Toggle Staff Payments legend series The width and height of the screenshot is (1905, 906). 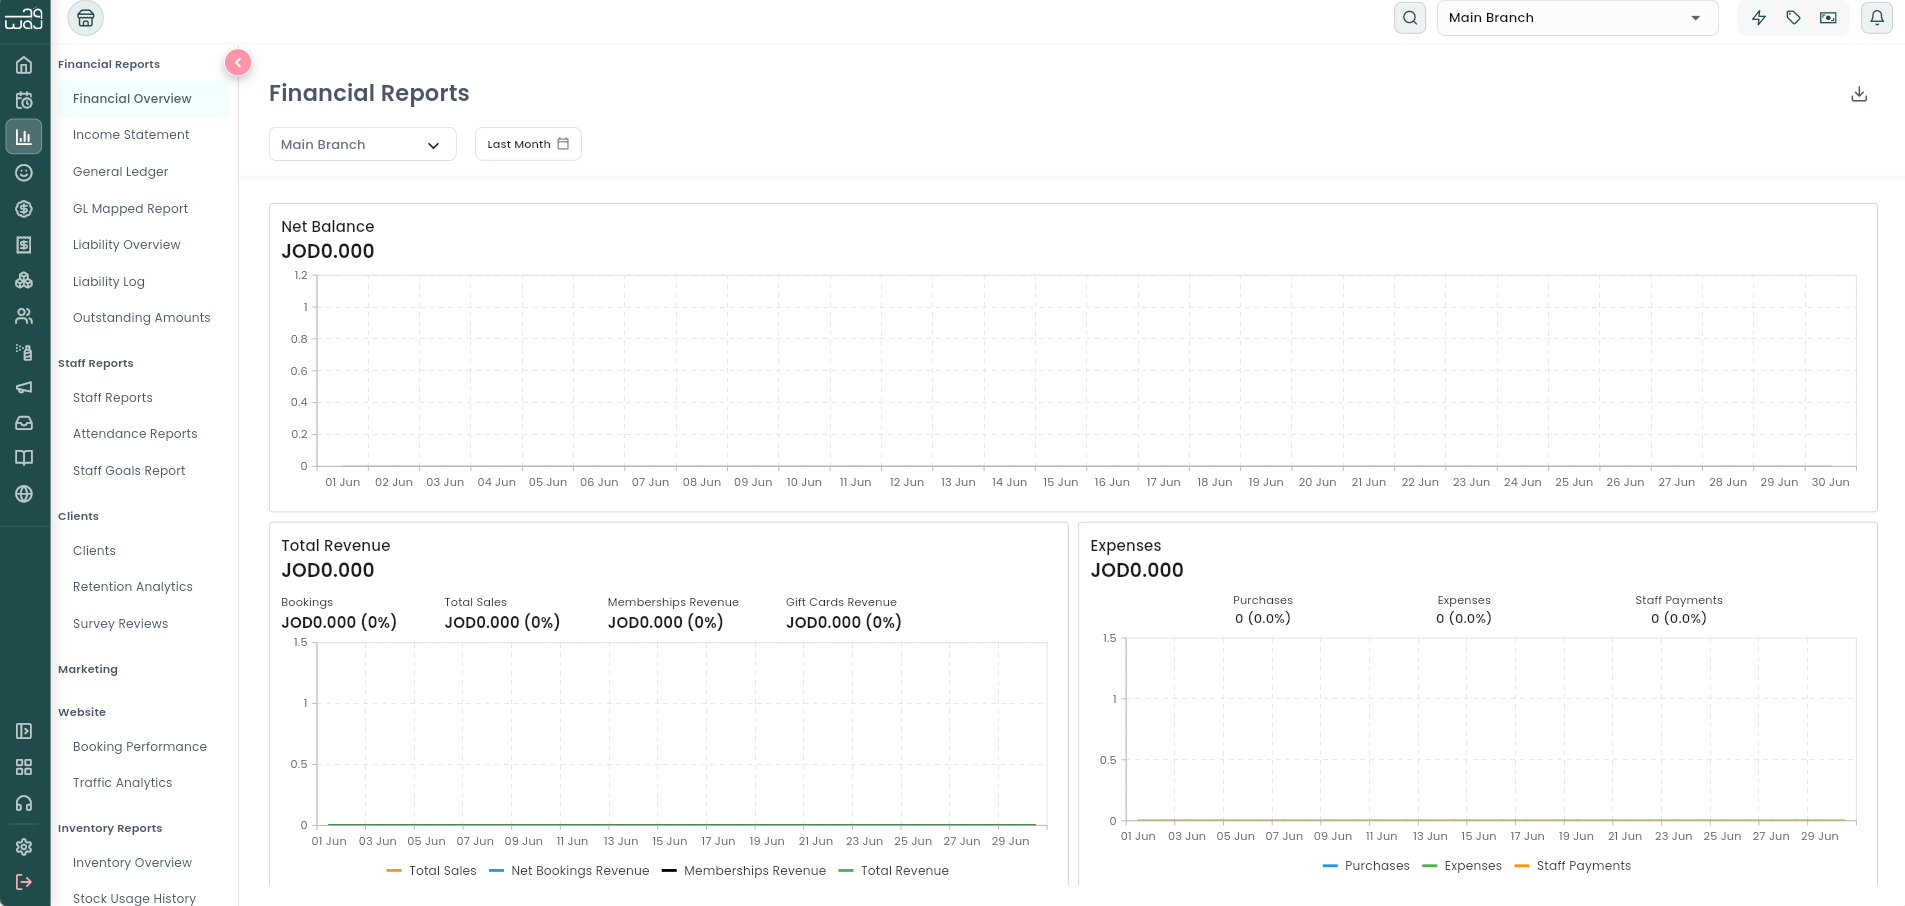coord(1572,866)
